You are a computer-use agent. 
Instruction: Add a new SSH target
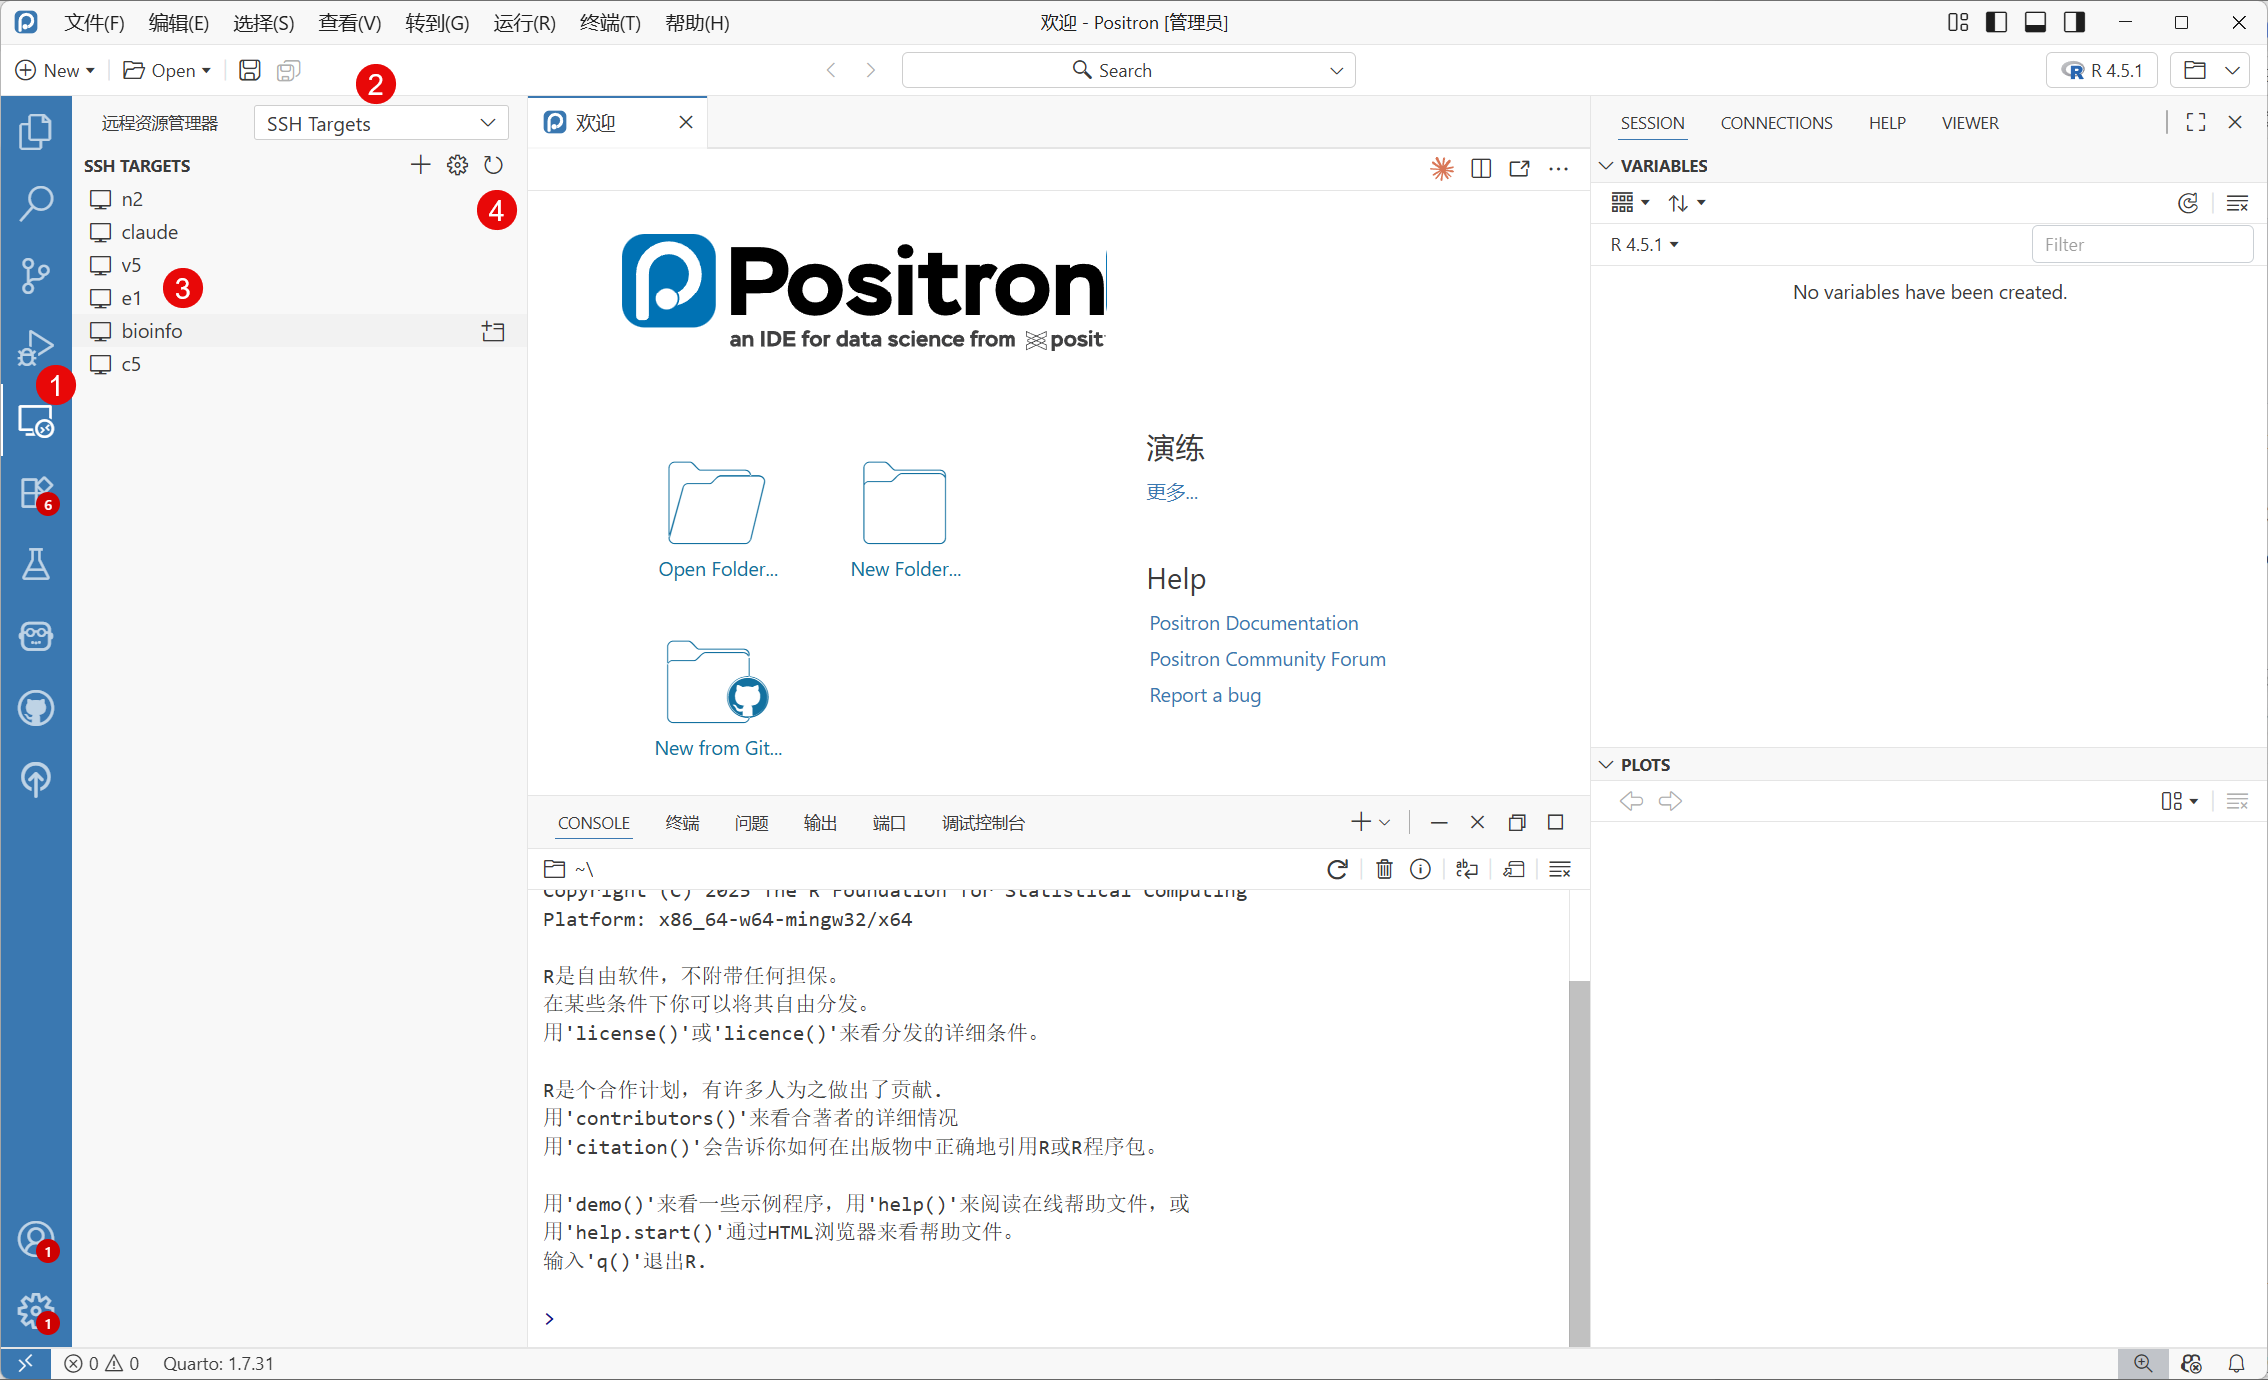tap(420, 165)
